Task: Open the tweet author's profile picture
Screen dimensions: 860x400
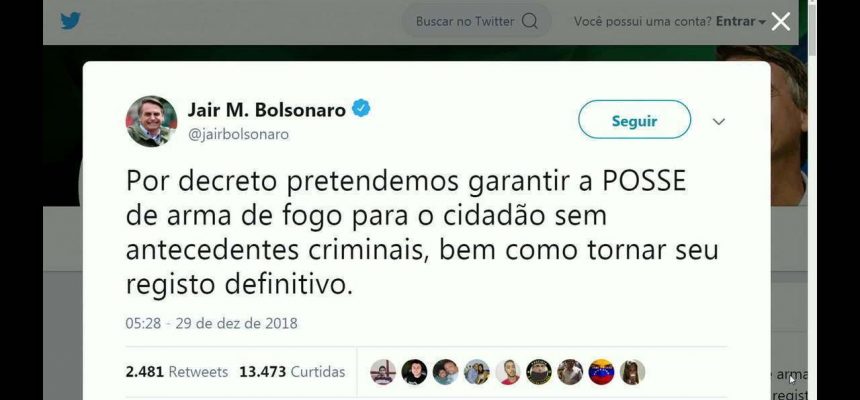Action: point(151,121)
